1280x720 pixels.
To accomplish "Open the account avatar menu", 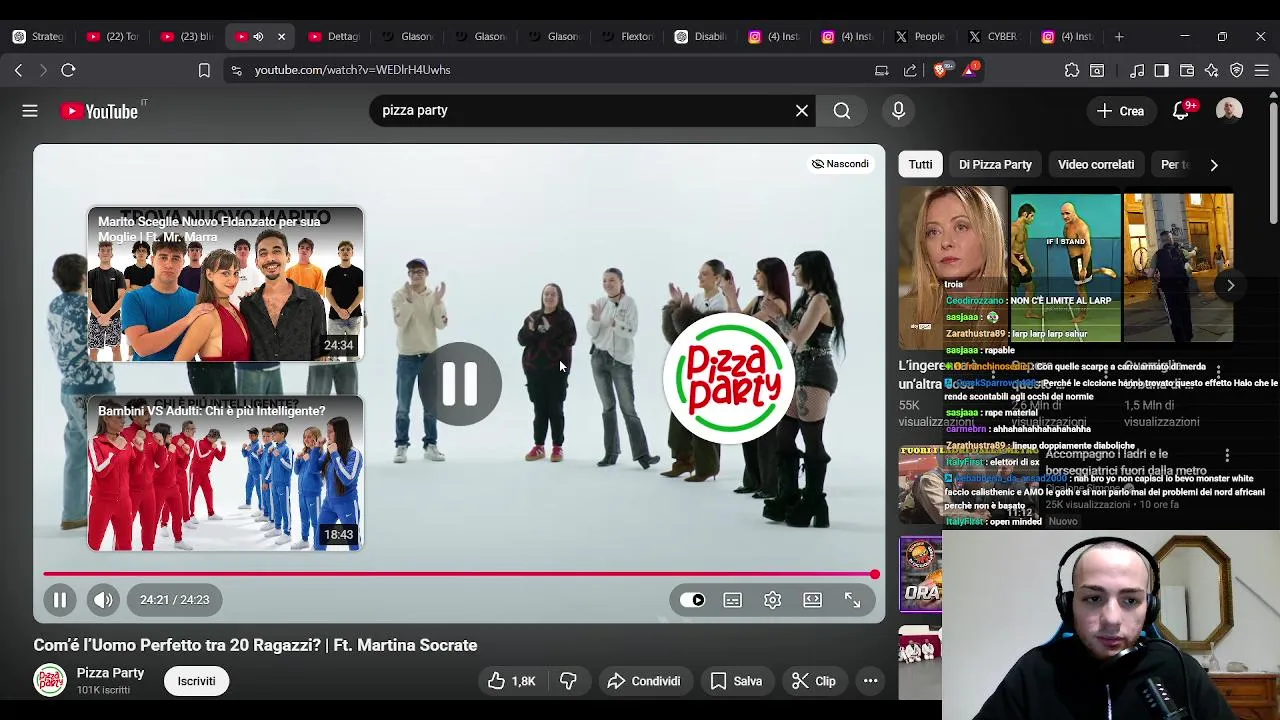I will pyautogui.click(x=1229, y=111).
